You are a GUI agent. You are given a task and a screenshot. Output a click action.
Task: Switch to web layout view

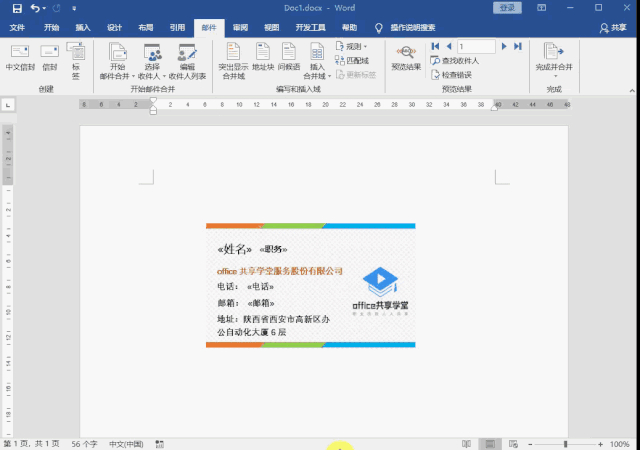coord(513,444)
